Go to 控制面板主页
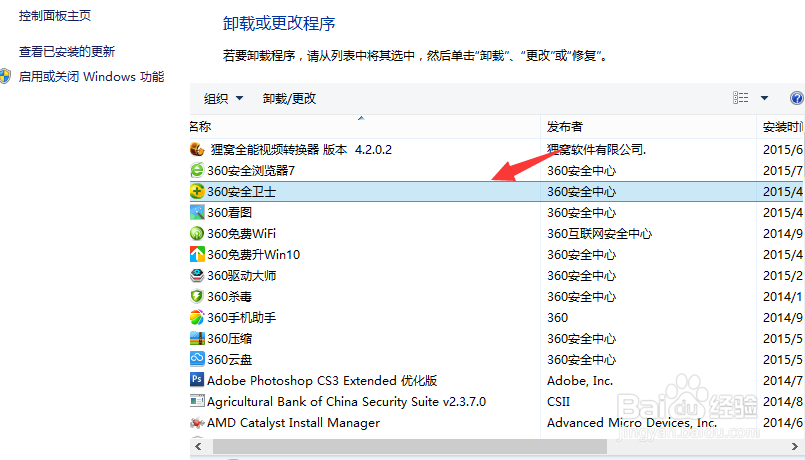Image resolution: width=805 pixels, height=460 pixels. 55,15
